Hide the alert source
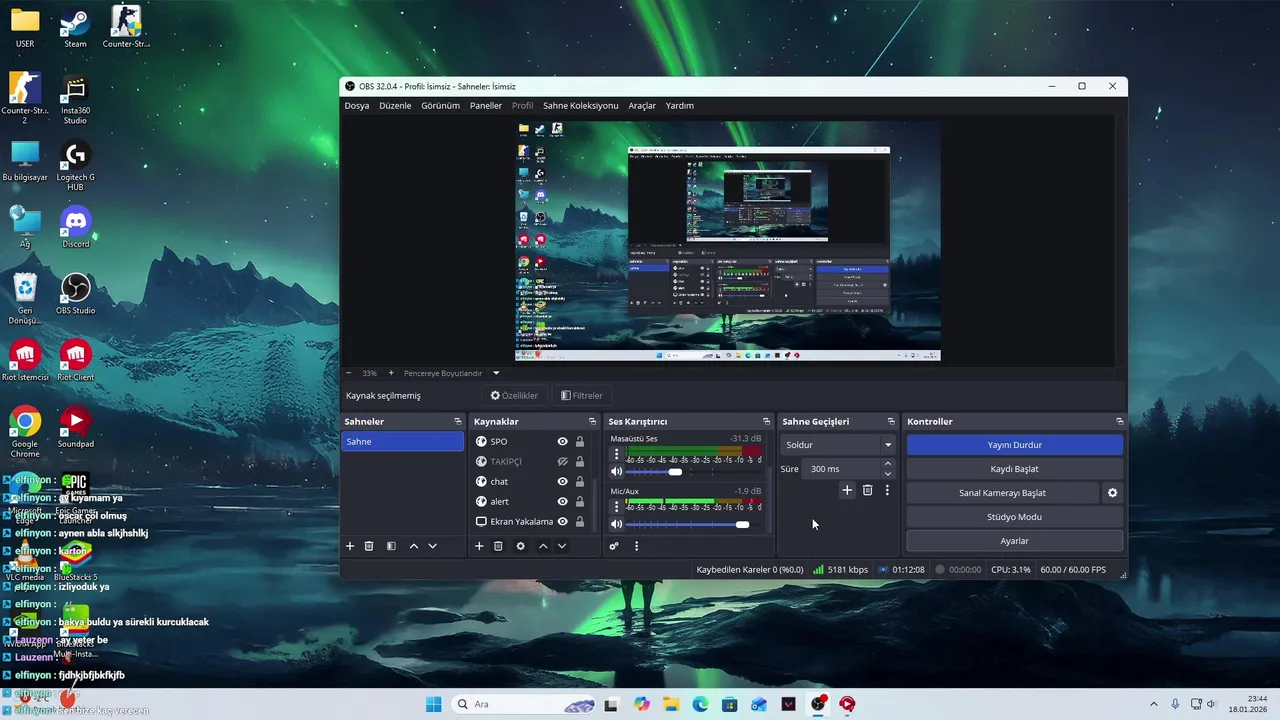Viewport: 1280px width, 720px height. [x=563, y=501]
